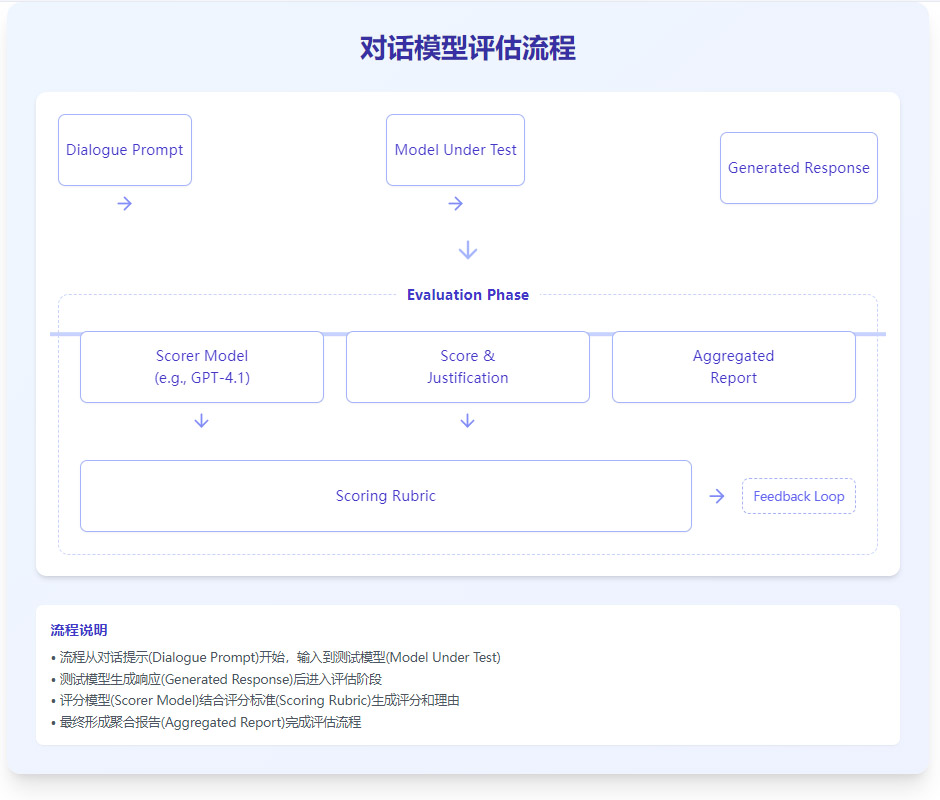Screen dimensions: 940x800
Task: Click the bullet starting with 流程从对话提示
Action: 275,657
